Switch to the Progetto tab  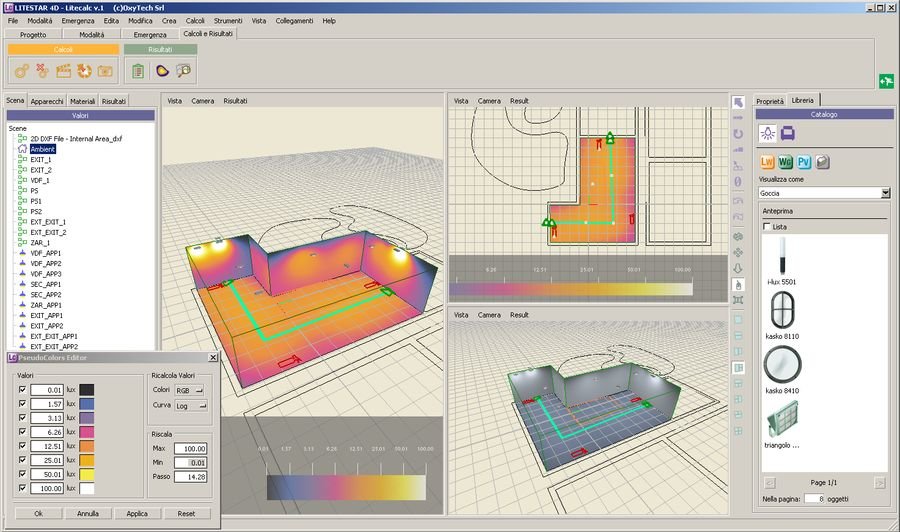tap(33, 34)
